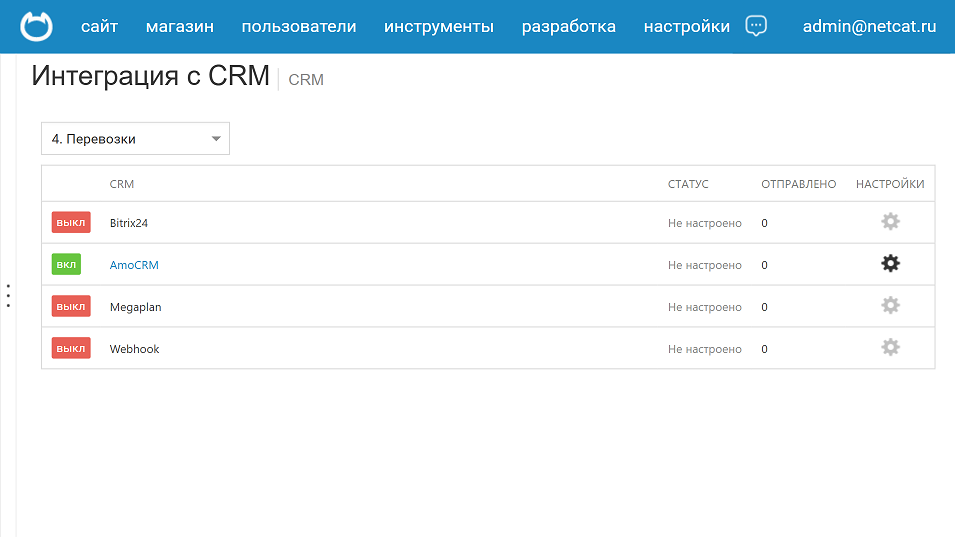Disable AmoCRM integration via вкл toggle
Viewport: 955px width, 537px height.
[66, 265]
